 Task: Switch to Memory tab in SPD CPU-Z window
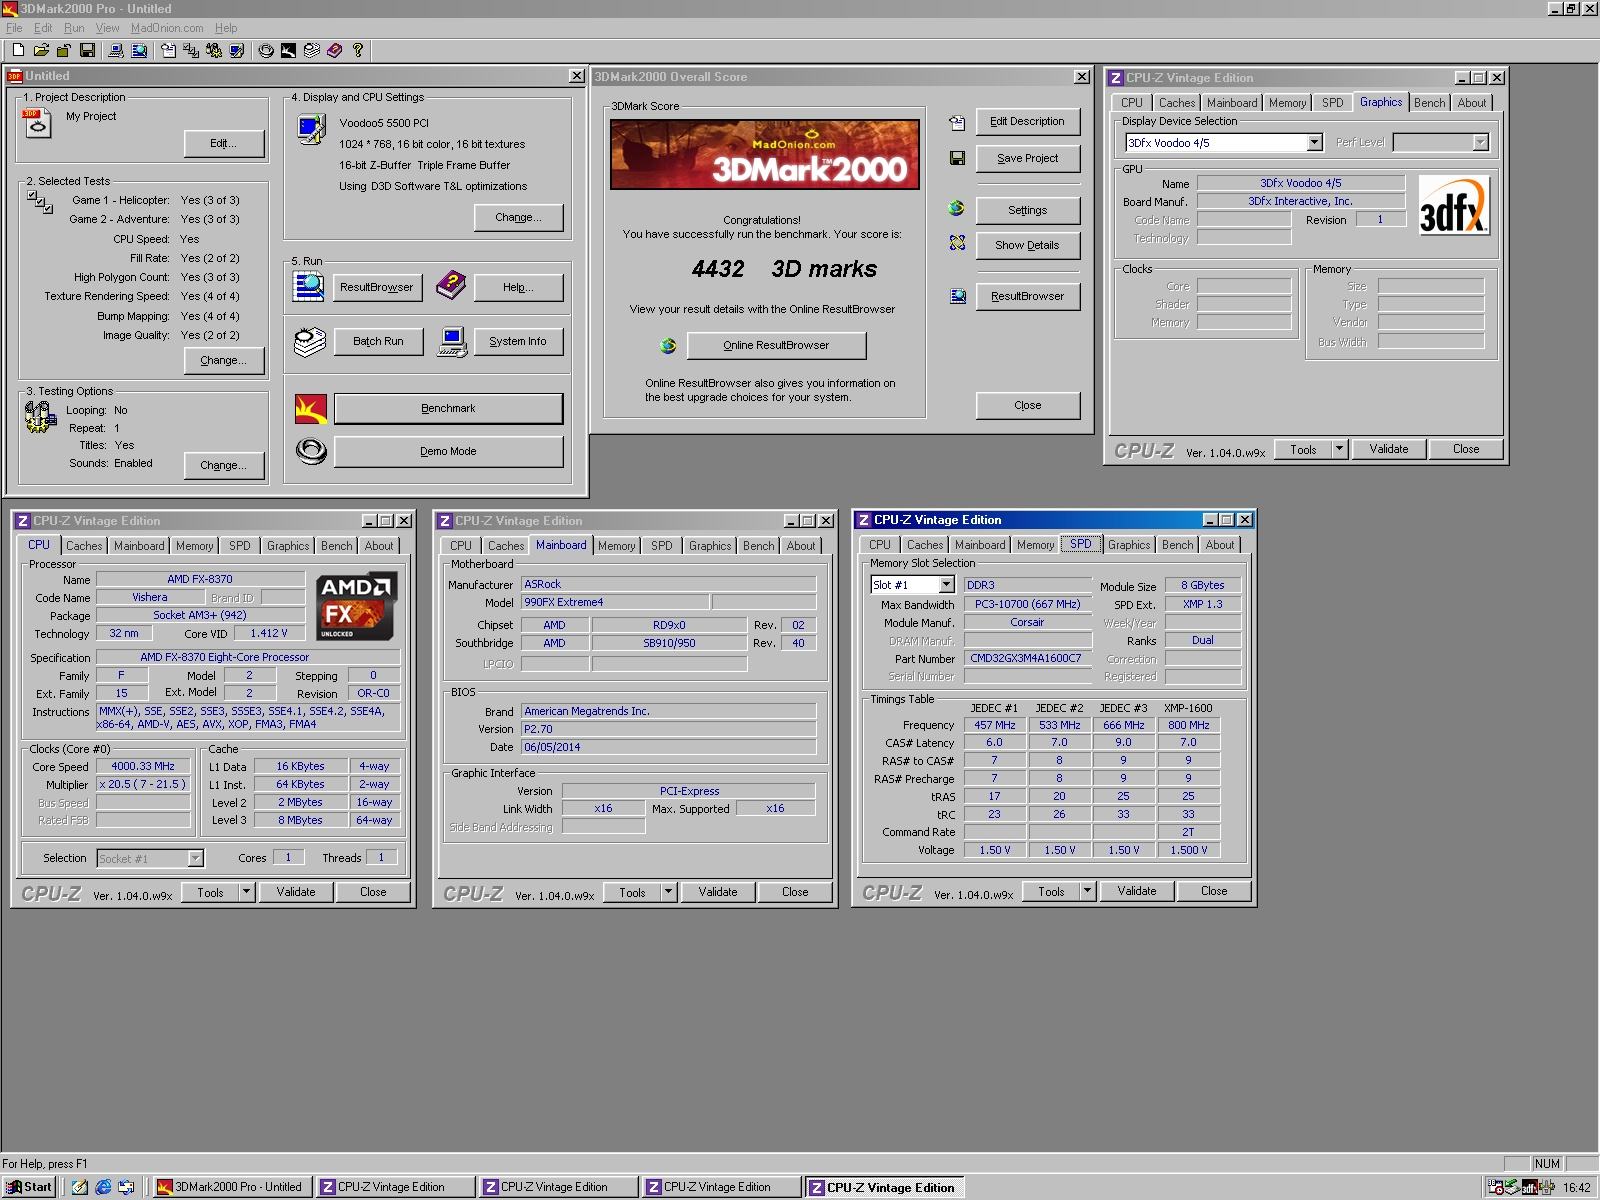[x=1035, y=545]
